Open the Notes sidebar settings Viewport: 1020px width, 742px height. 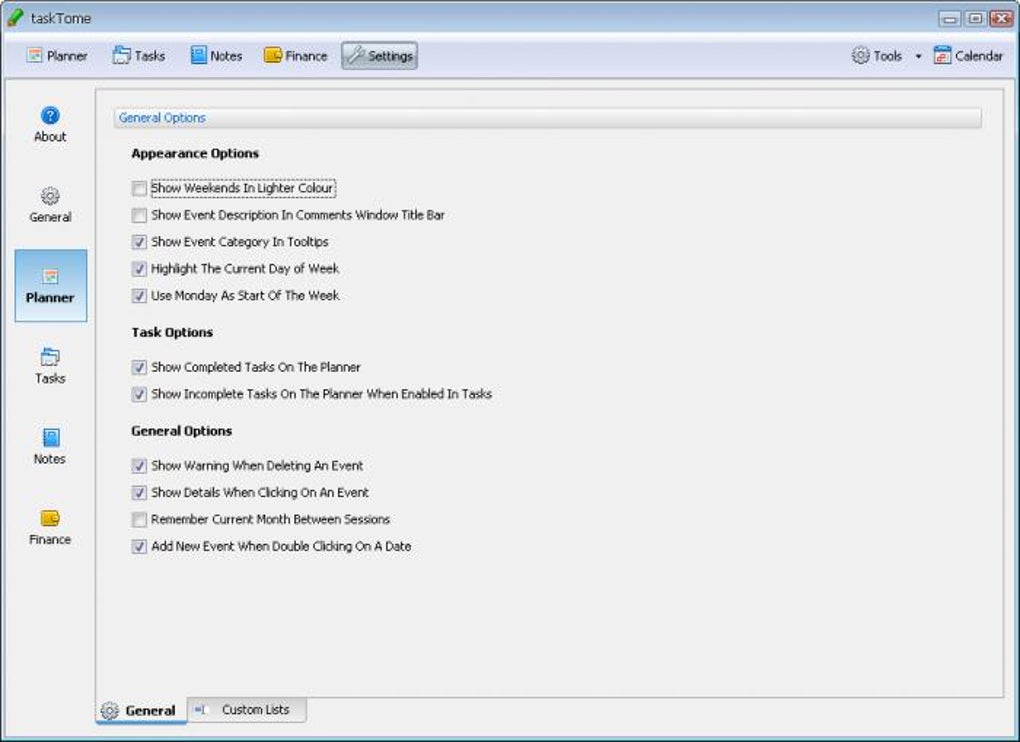[50, 447]
